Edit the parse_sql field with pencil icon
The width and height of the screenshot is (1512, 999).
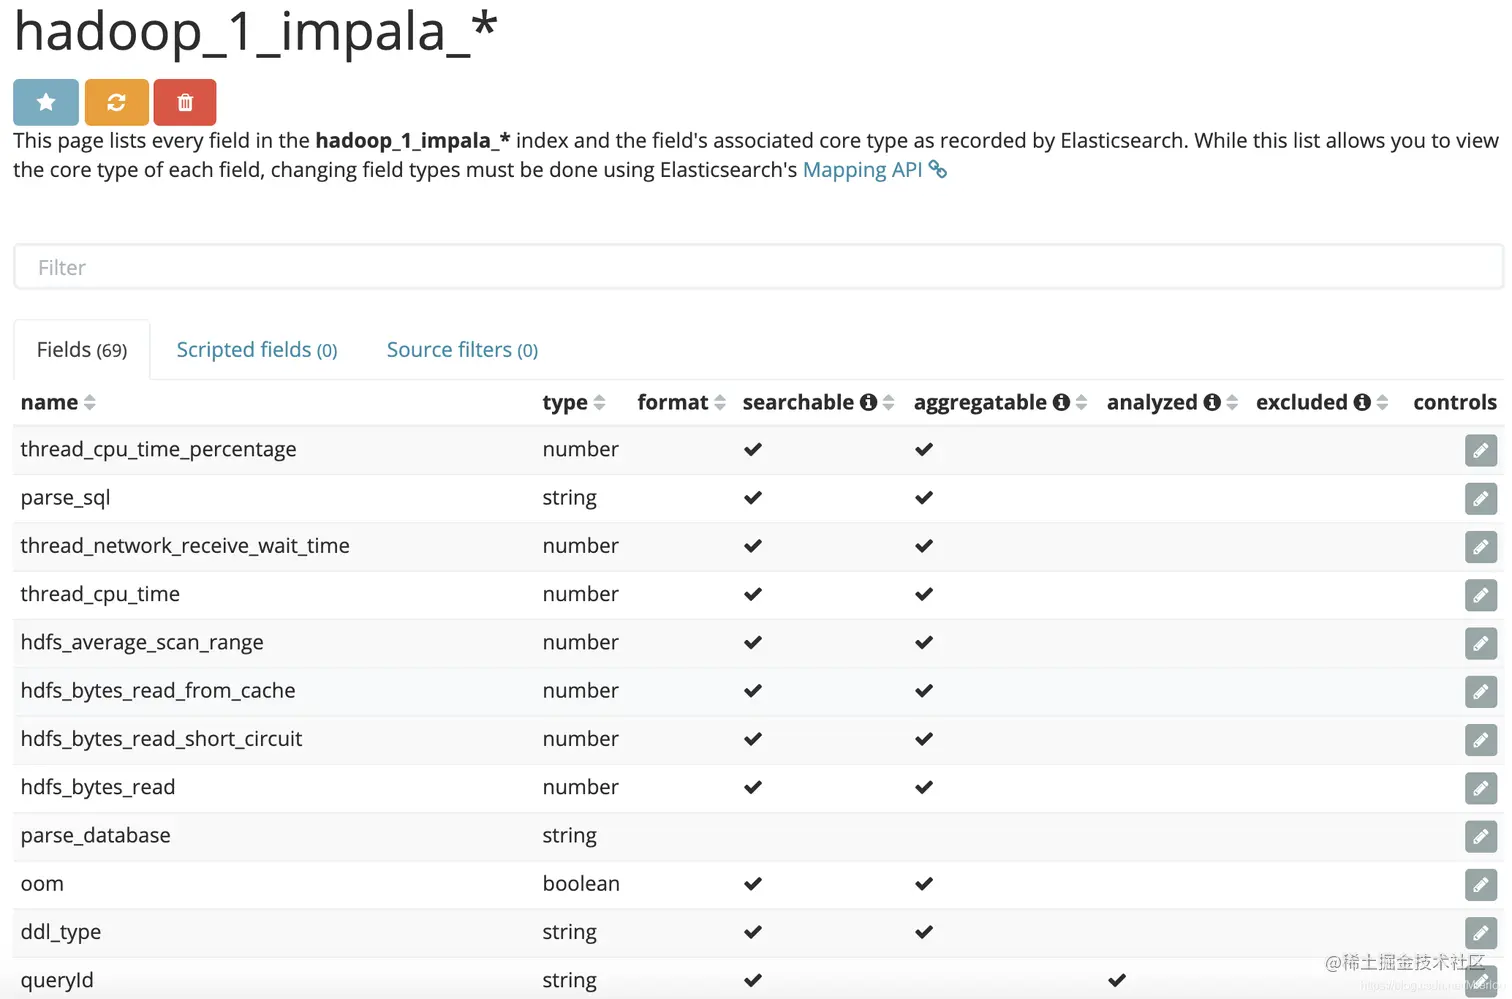pyautogui.click(x=1480, y=498)
